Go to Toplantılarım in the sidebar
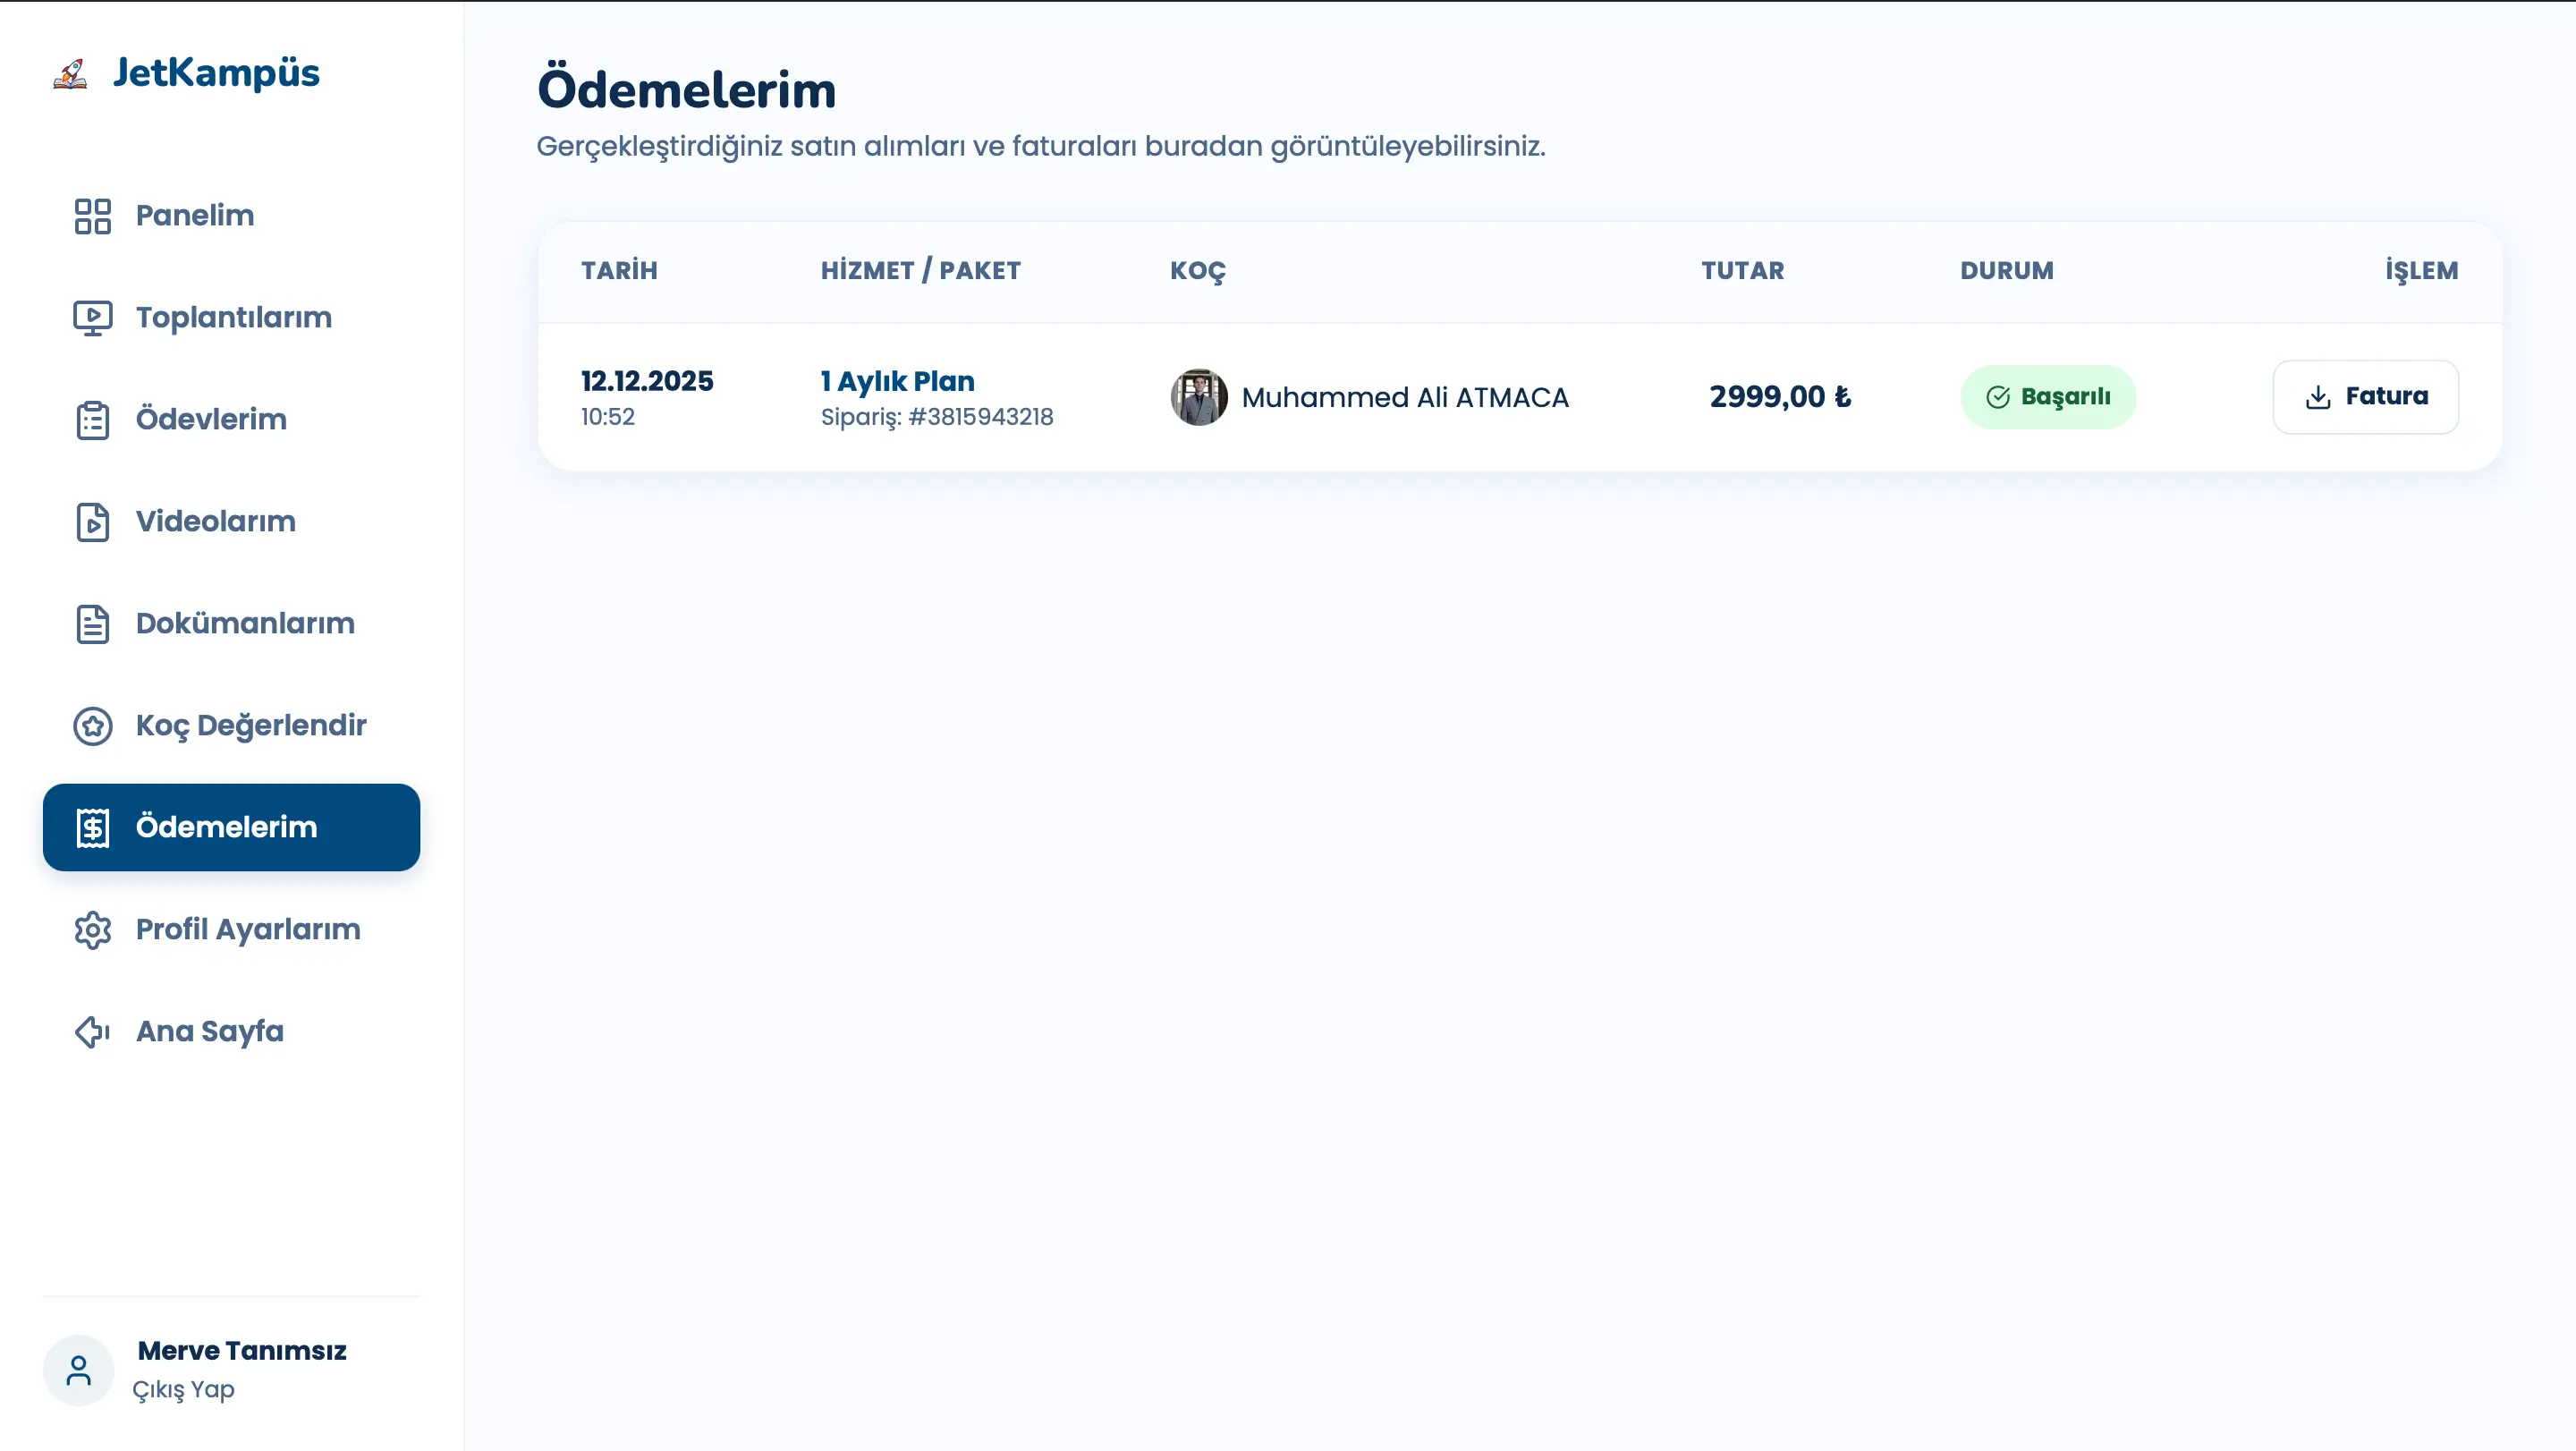Image resolution: width=2576 pixels, height=1451 pixels. click(x=233, y=318)
